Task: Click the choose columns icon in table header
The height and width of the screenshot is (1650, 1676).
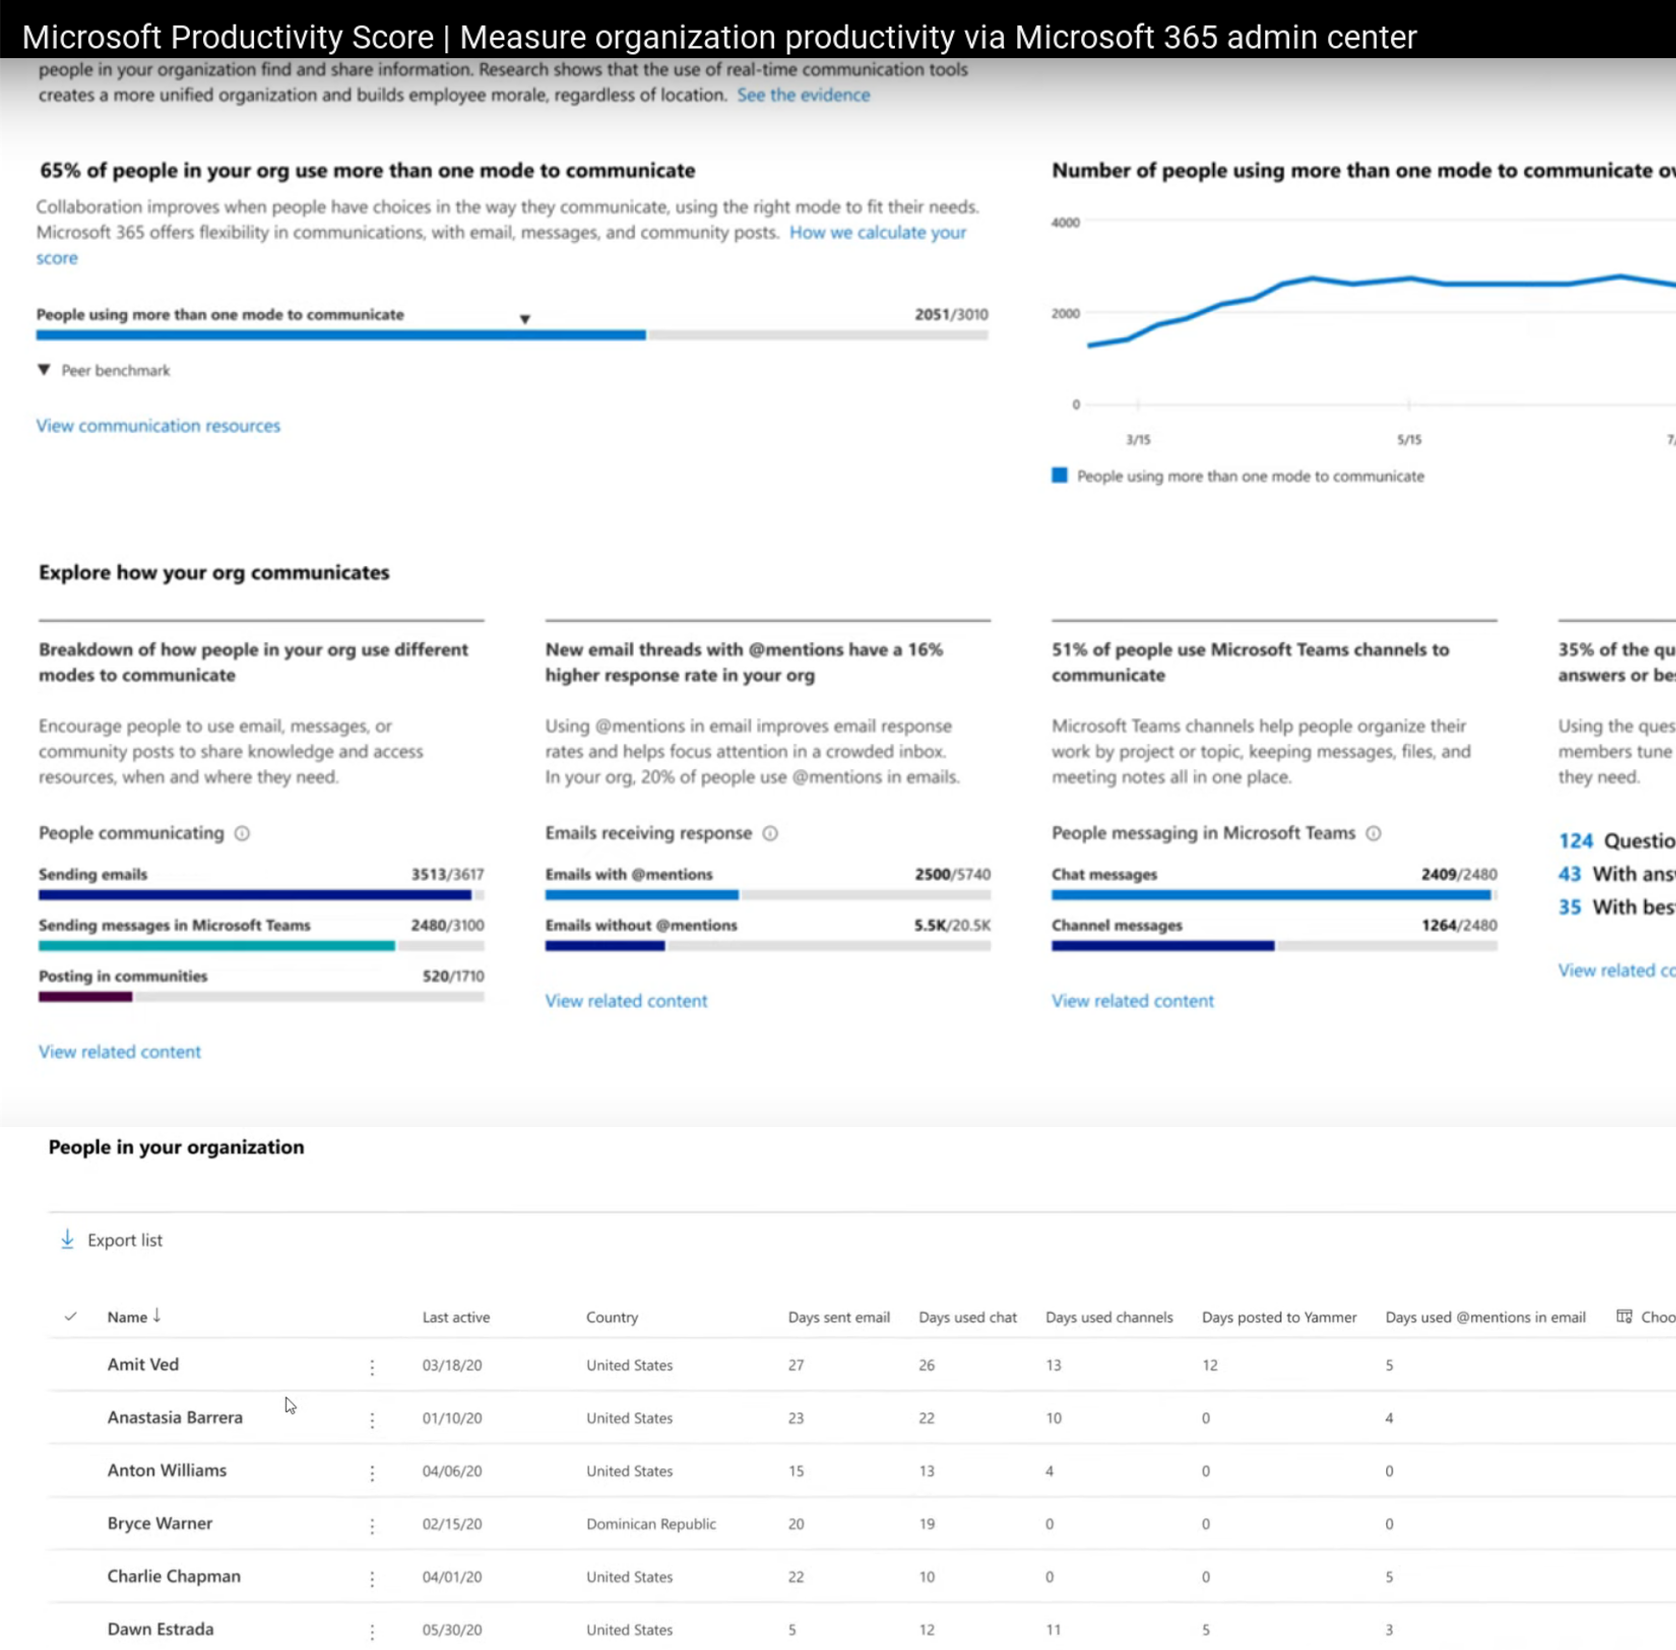Action: [1624, 1317]
